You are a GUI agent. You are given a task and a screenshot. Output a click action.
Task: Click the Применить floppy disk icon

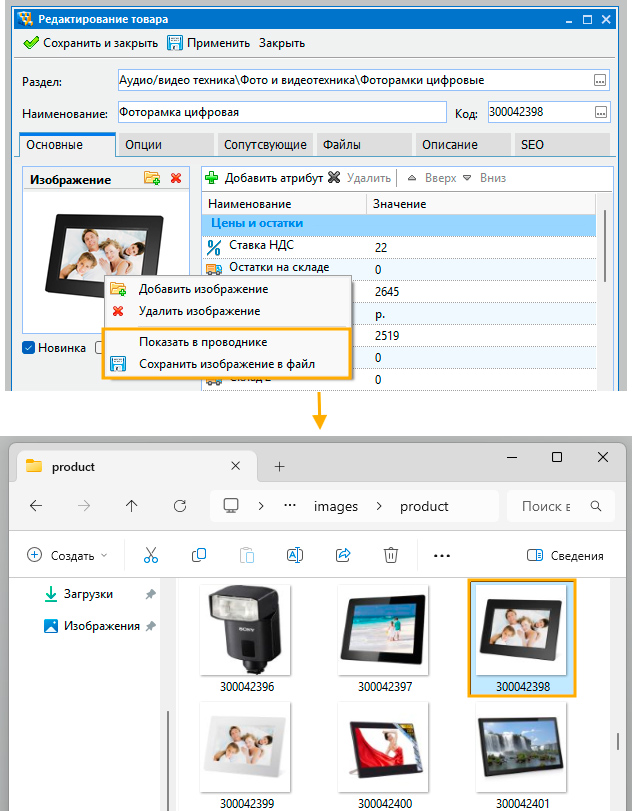[x=175, y=43]
